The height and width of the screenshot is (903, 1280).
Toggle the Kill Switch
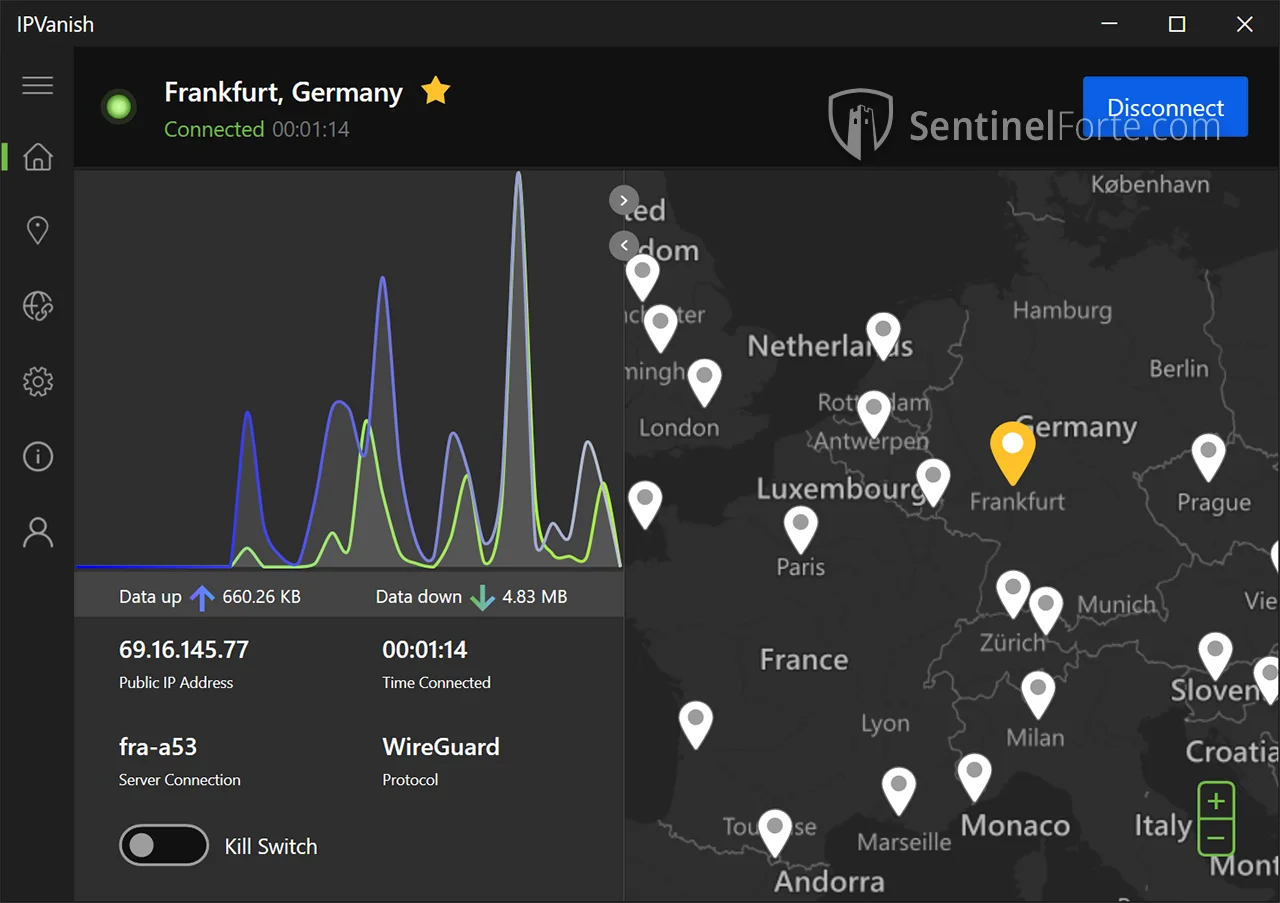click(163, 846)
